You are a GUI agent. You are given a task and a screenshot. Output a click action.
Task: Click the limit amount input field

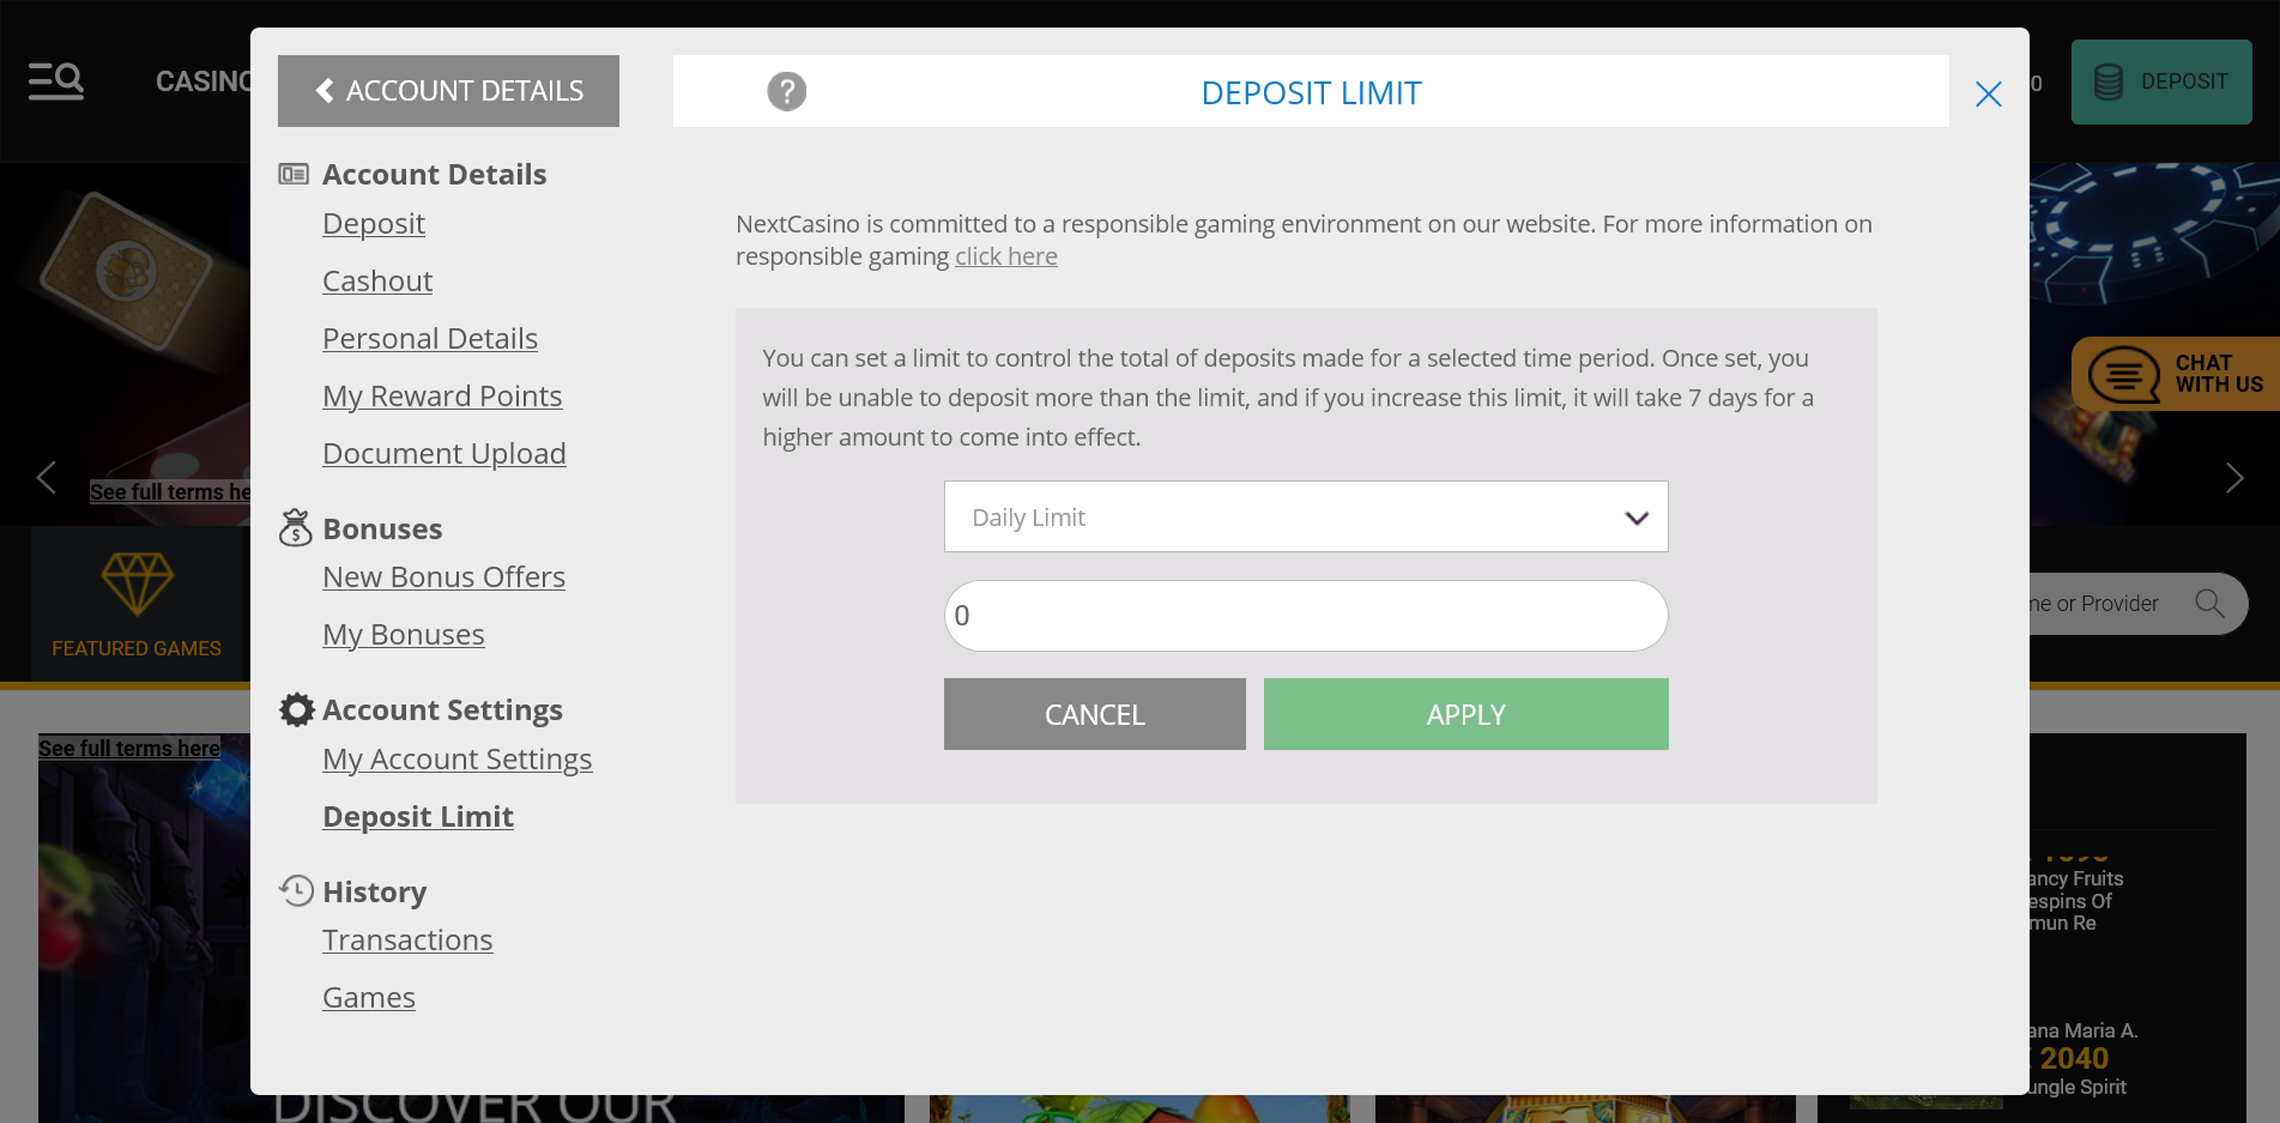(x=1306, y=616)
